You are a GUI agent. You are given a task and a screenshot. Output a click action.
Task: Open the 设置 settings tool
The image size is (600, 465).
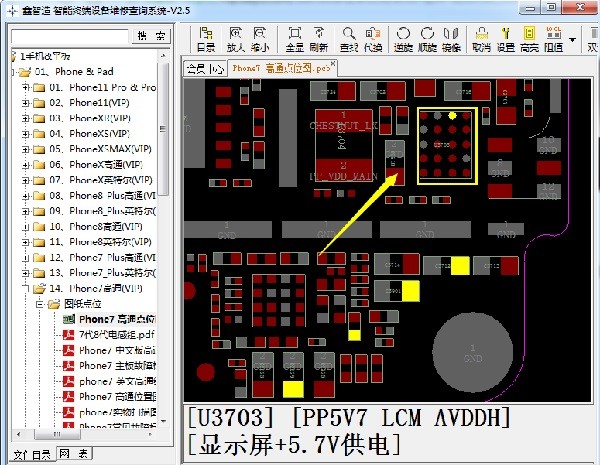point(505,39)
